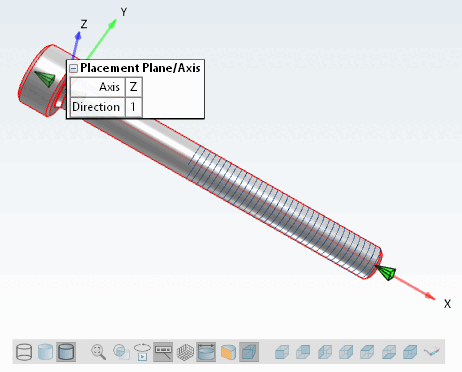Click the Placement Plane/Axis title
The height and width of the screenshot is (372, 462).
[x=140, y=68]
